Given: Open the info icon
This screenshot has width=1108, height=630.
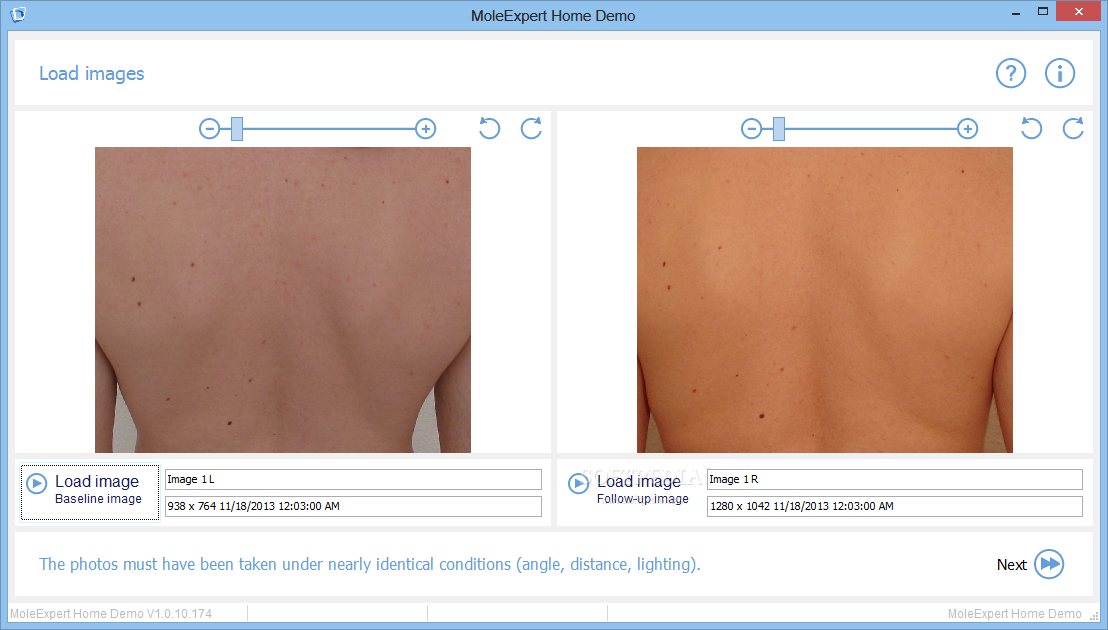Looking at the screenshot, I should pos(1059,73).
